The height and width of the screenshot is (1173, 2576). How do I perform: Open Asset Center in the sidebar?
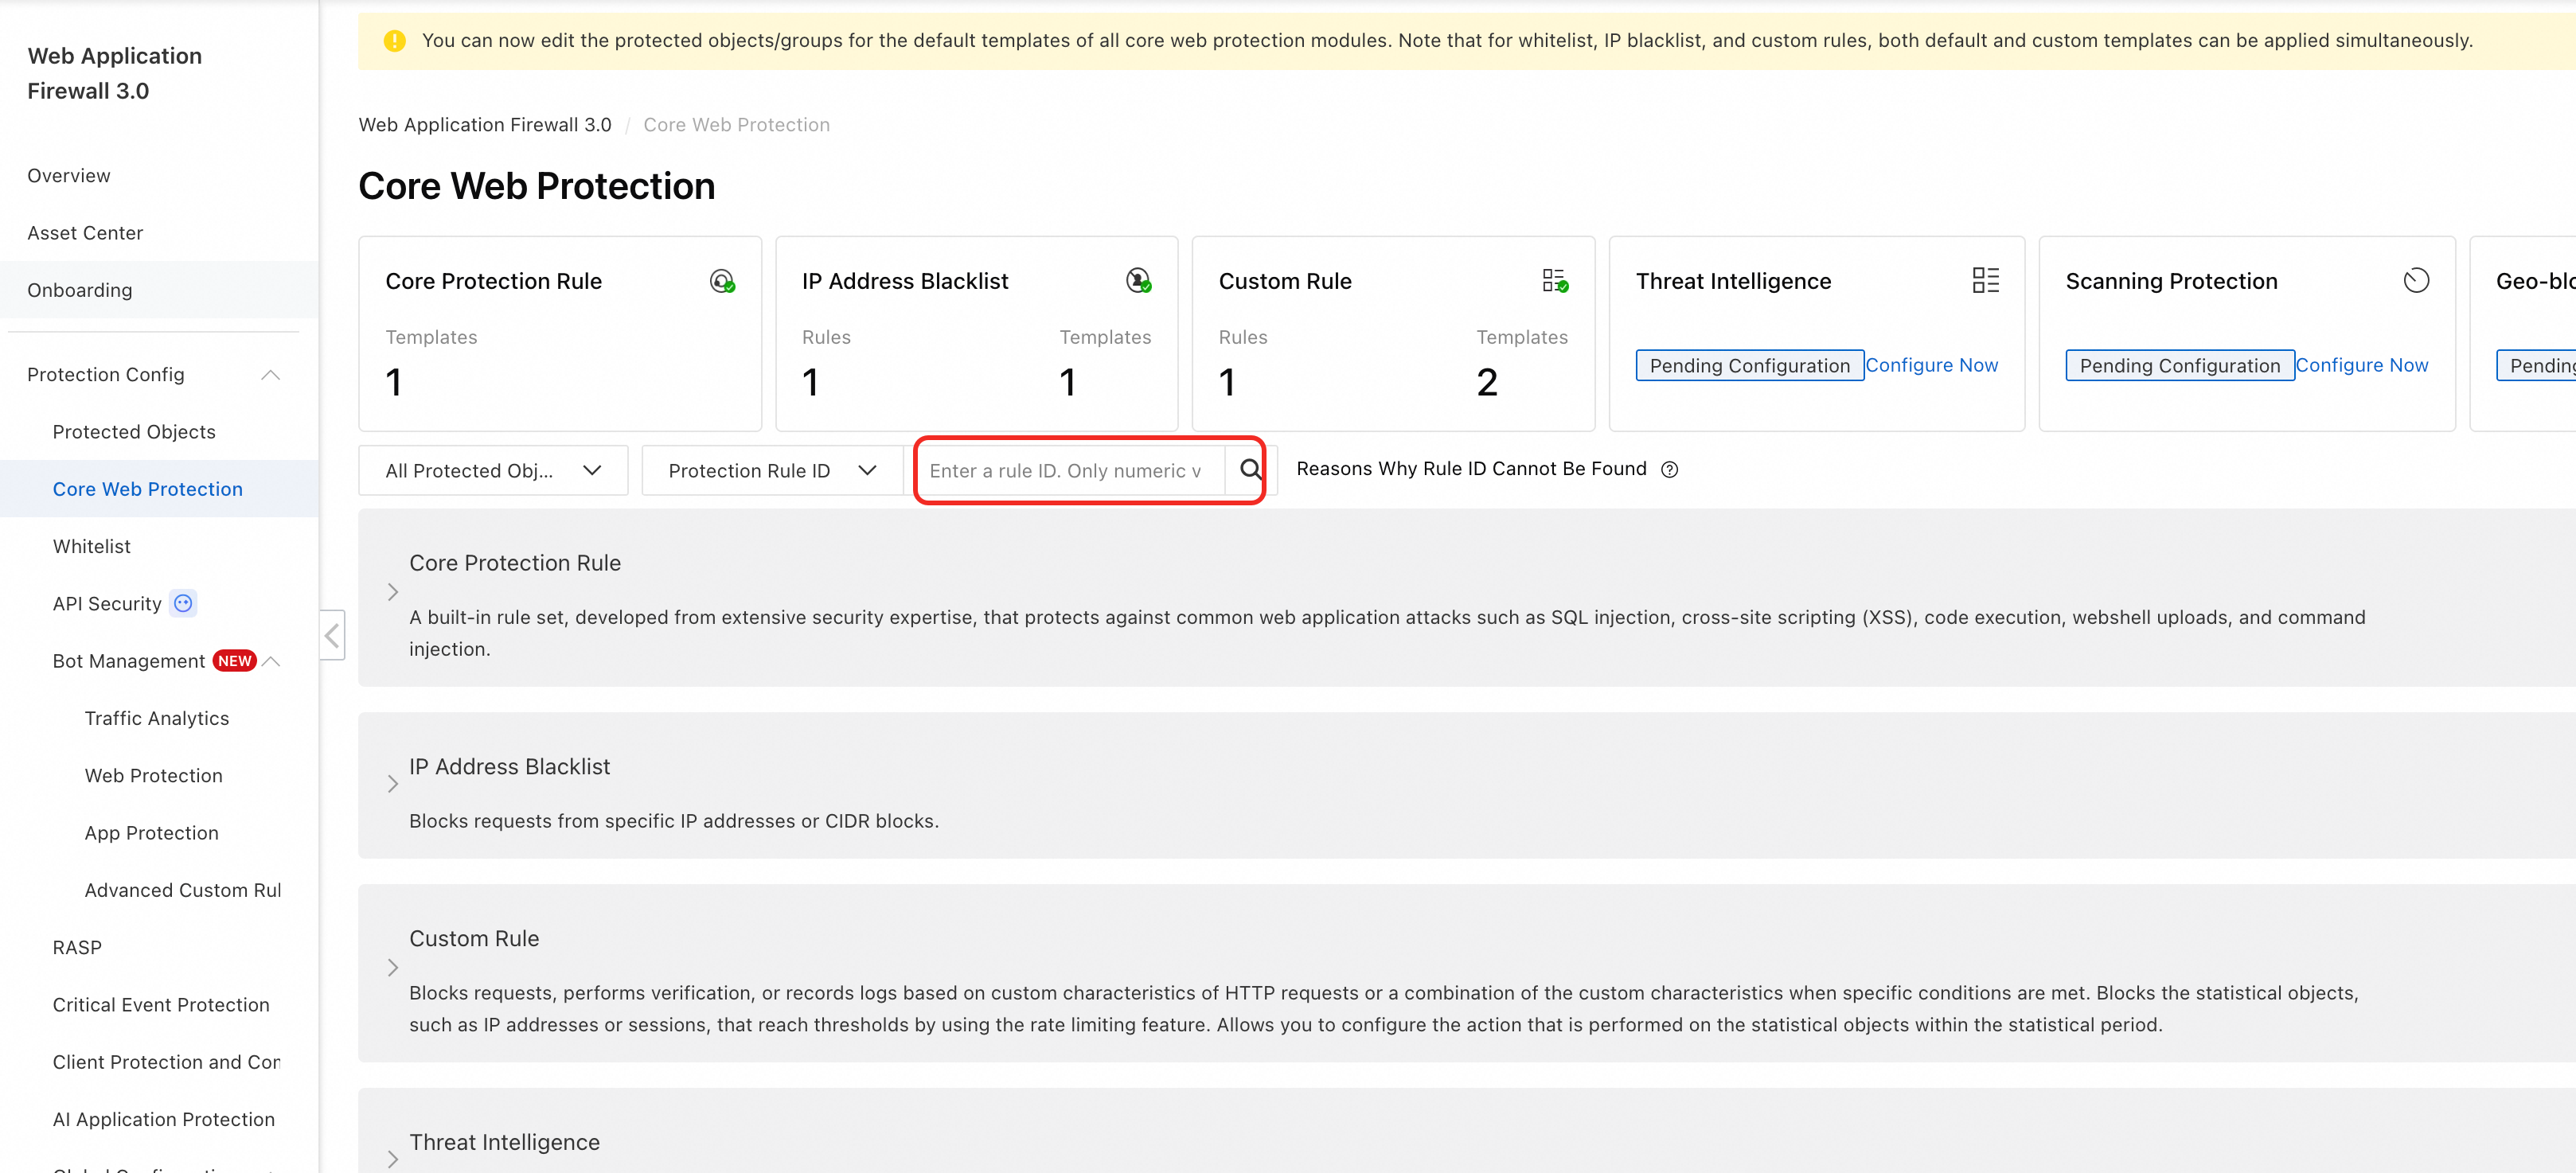(85, 233)
